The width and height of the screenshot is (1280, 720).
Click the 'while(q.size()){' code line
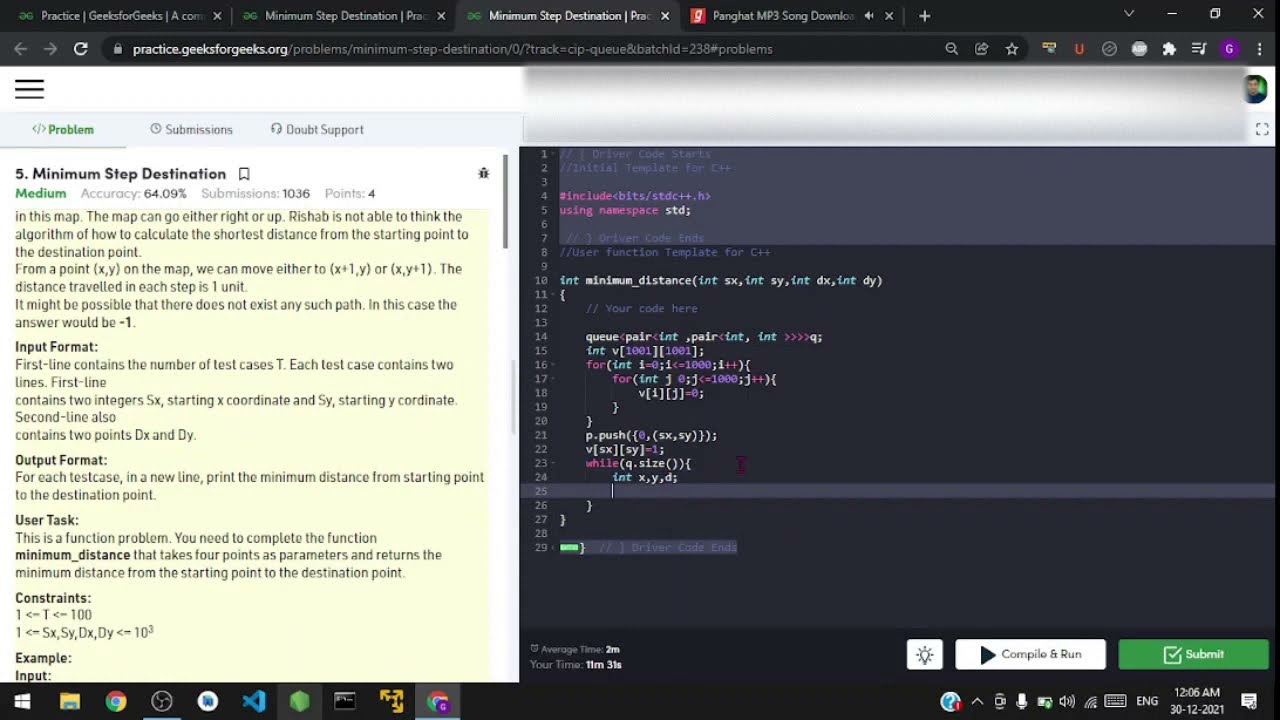[638, 463]
